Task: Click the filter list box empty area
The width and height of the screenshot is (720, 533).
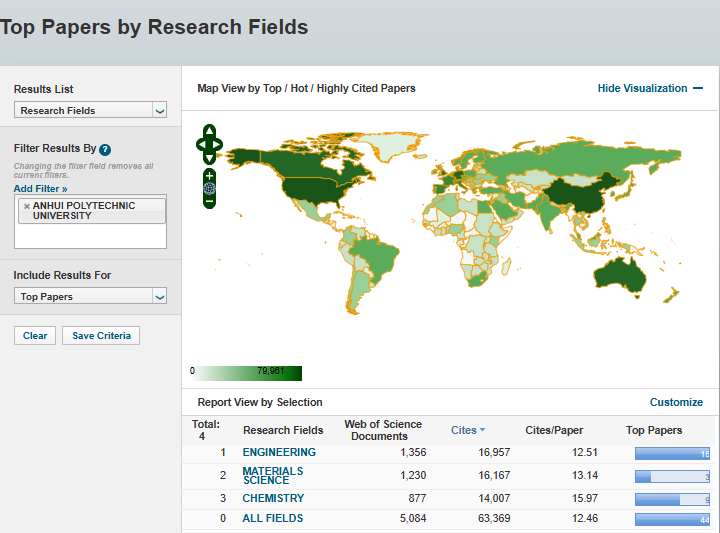Action: pyautogui.click(x=90, y=235)
